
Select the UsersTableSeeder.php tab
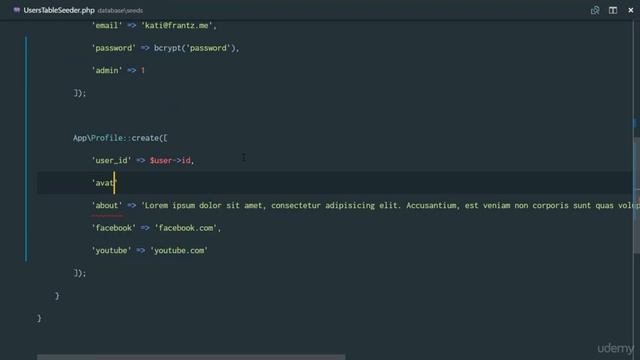pos(59,10)
